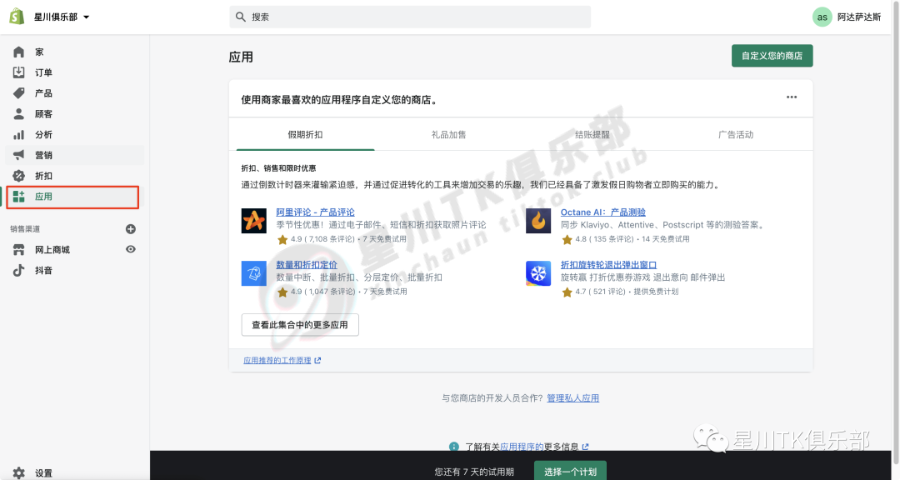Click the 营销 marketing megaphone icon
The image size is (900, 480).
(x=19, y=155)
